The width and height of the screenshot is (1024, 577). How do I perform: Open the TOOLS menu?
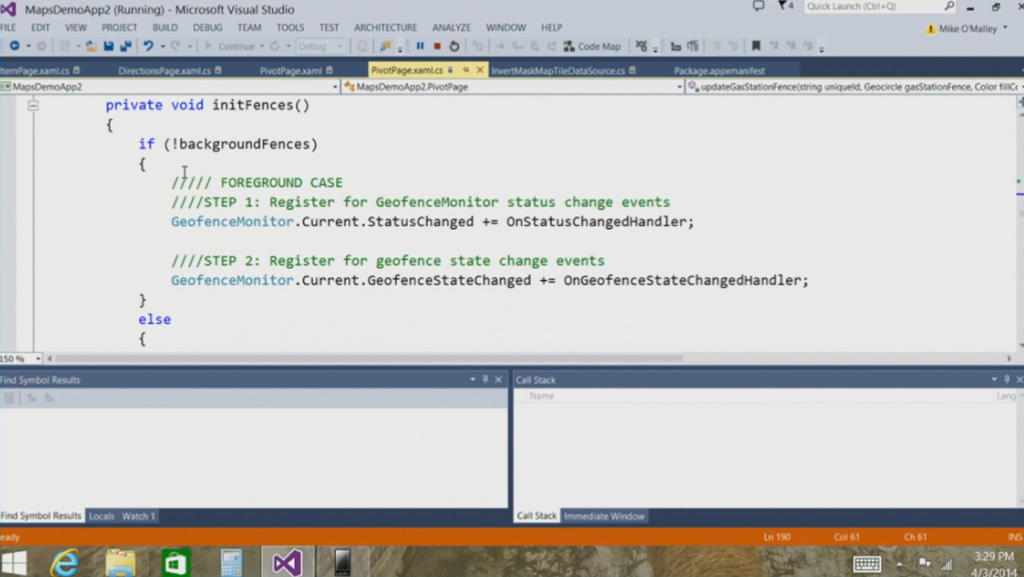pos(290,27)
